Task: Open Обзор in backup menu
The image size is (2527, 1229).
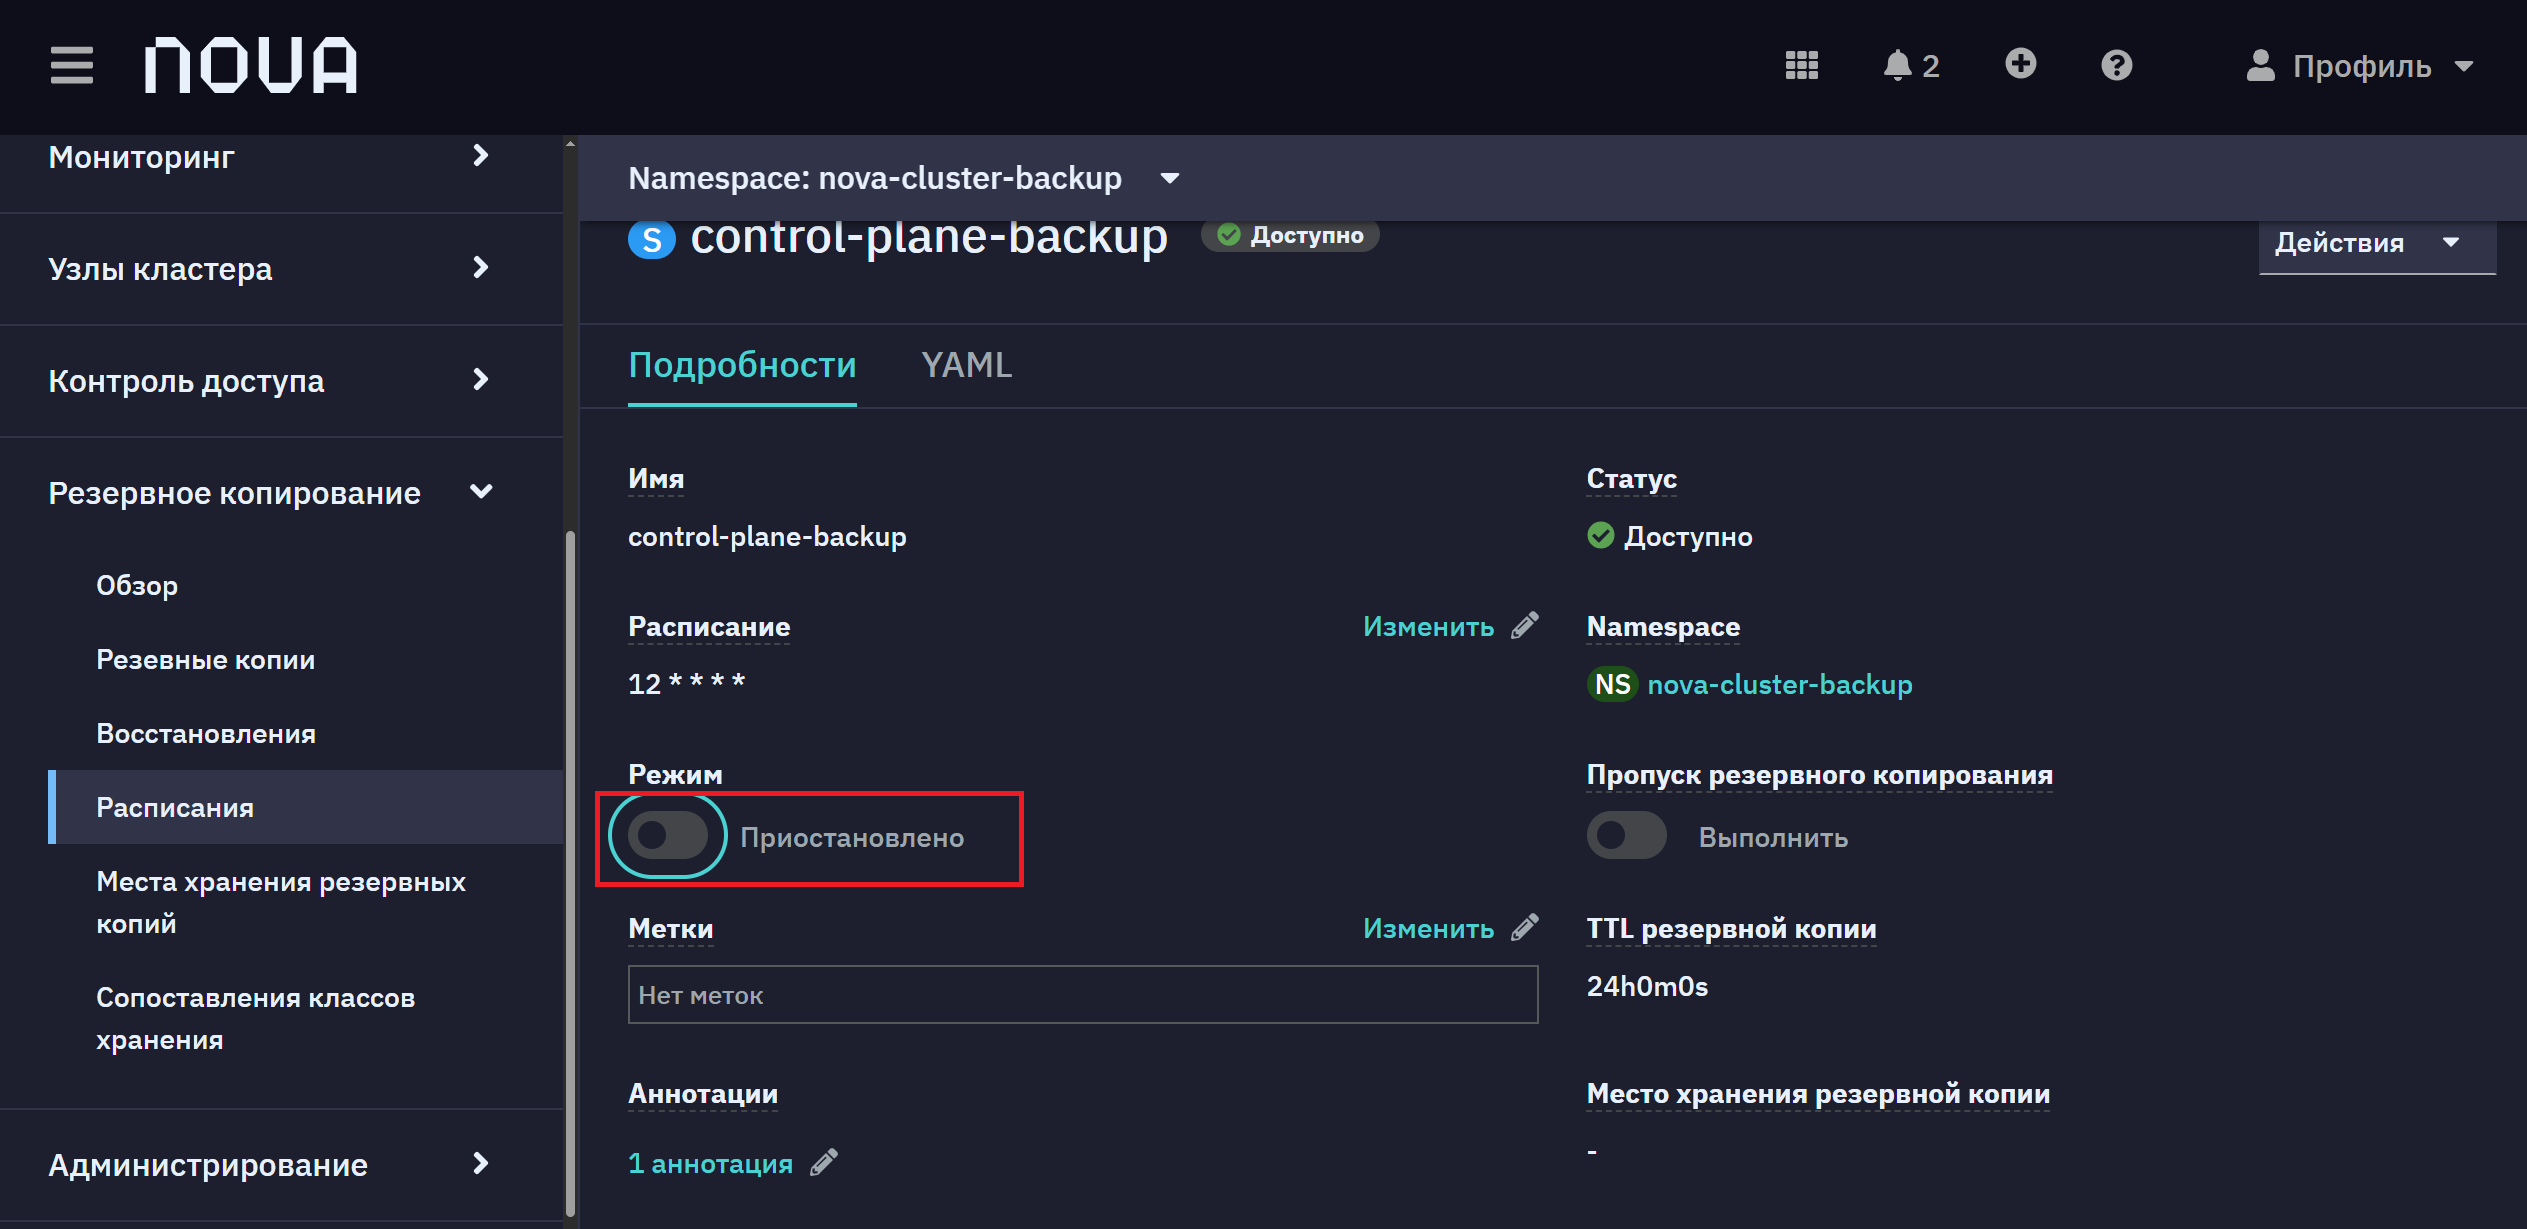Action: 137,586
